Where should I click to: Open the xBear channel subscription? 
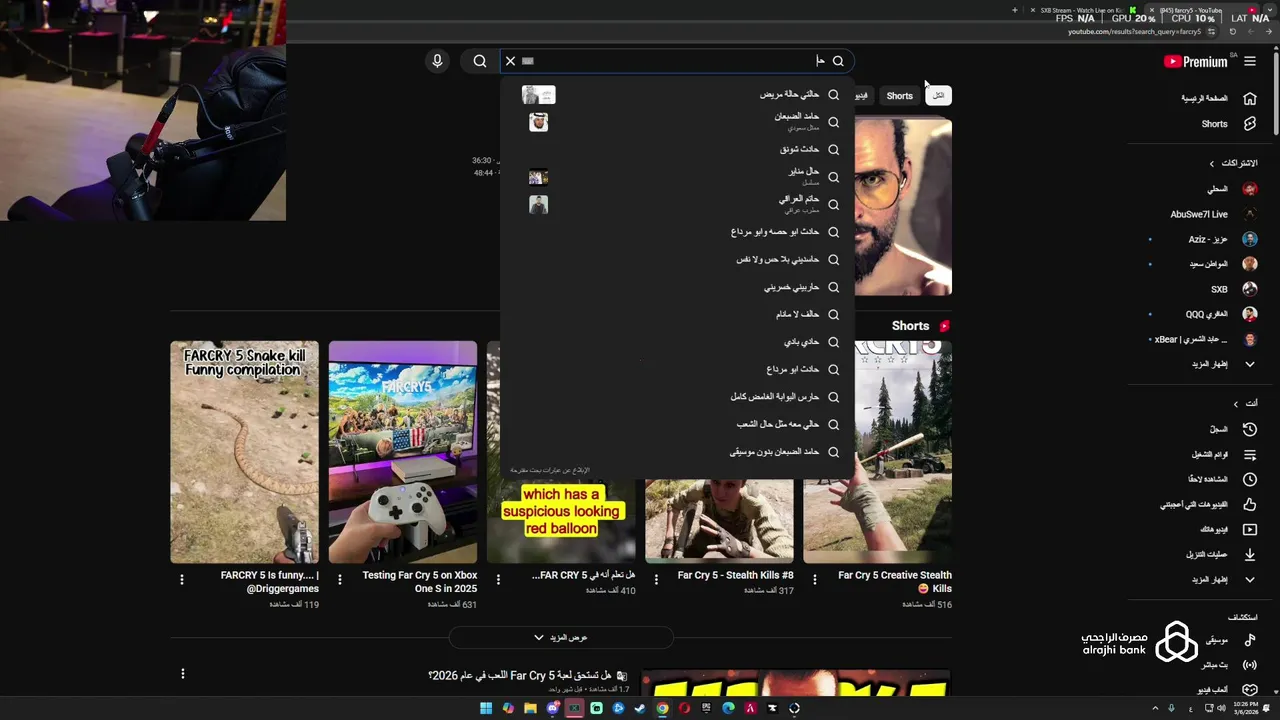[1205, 339]
